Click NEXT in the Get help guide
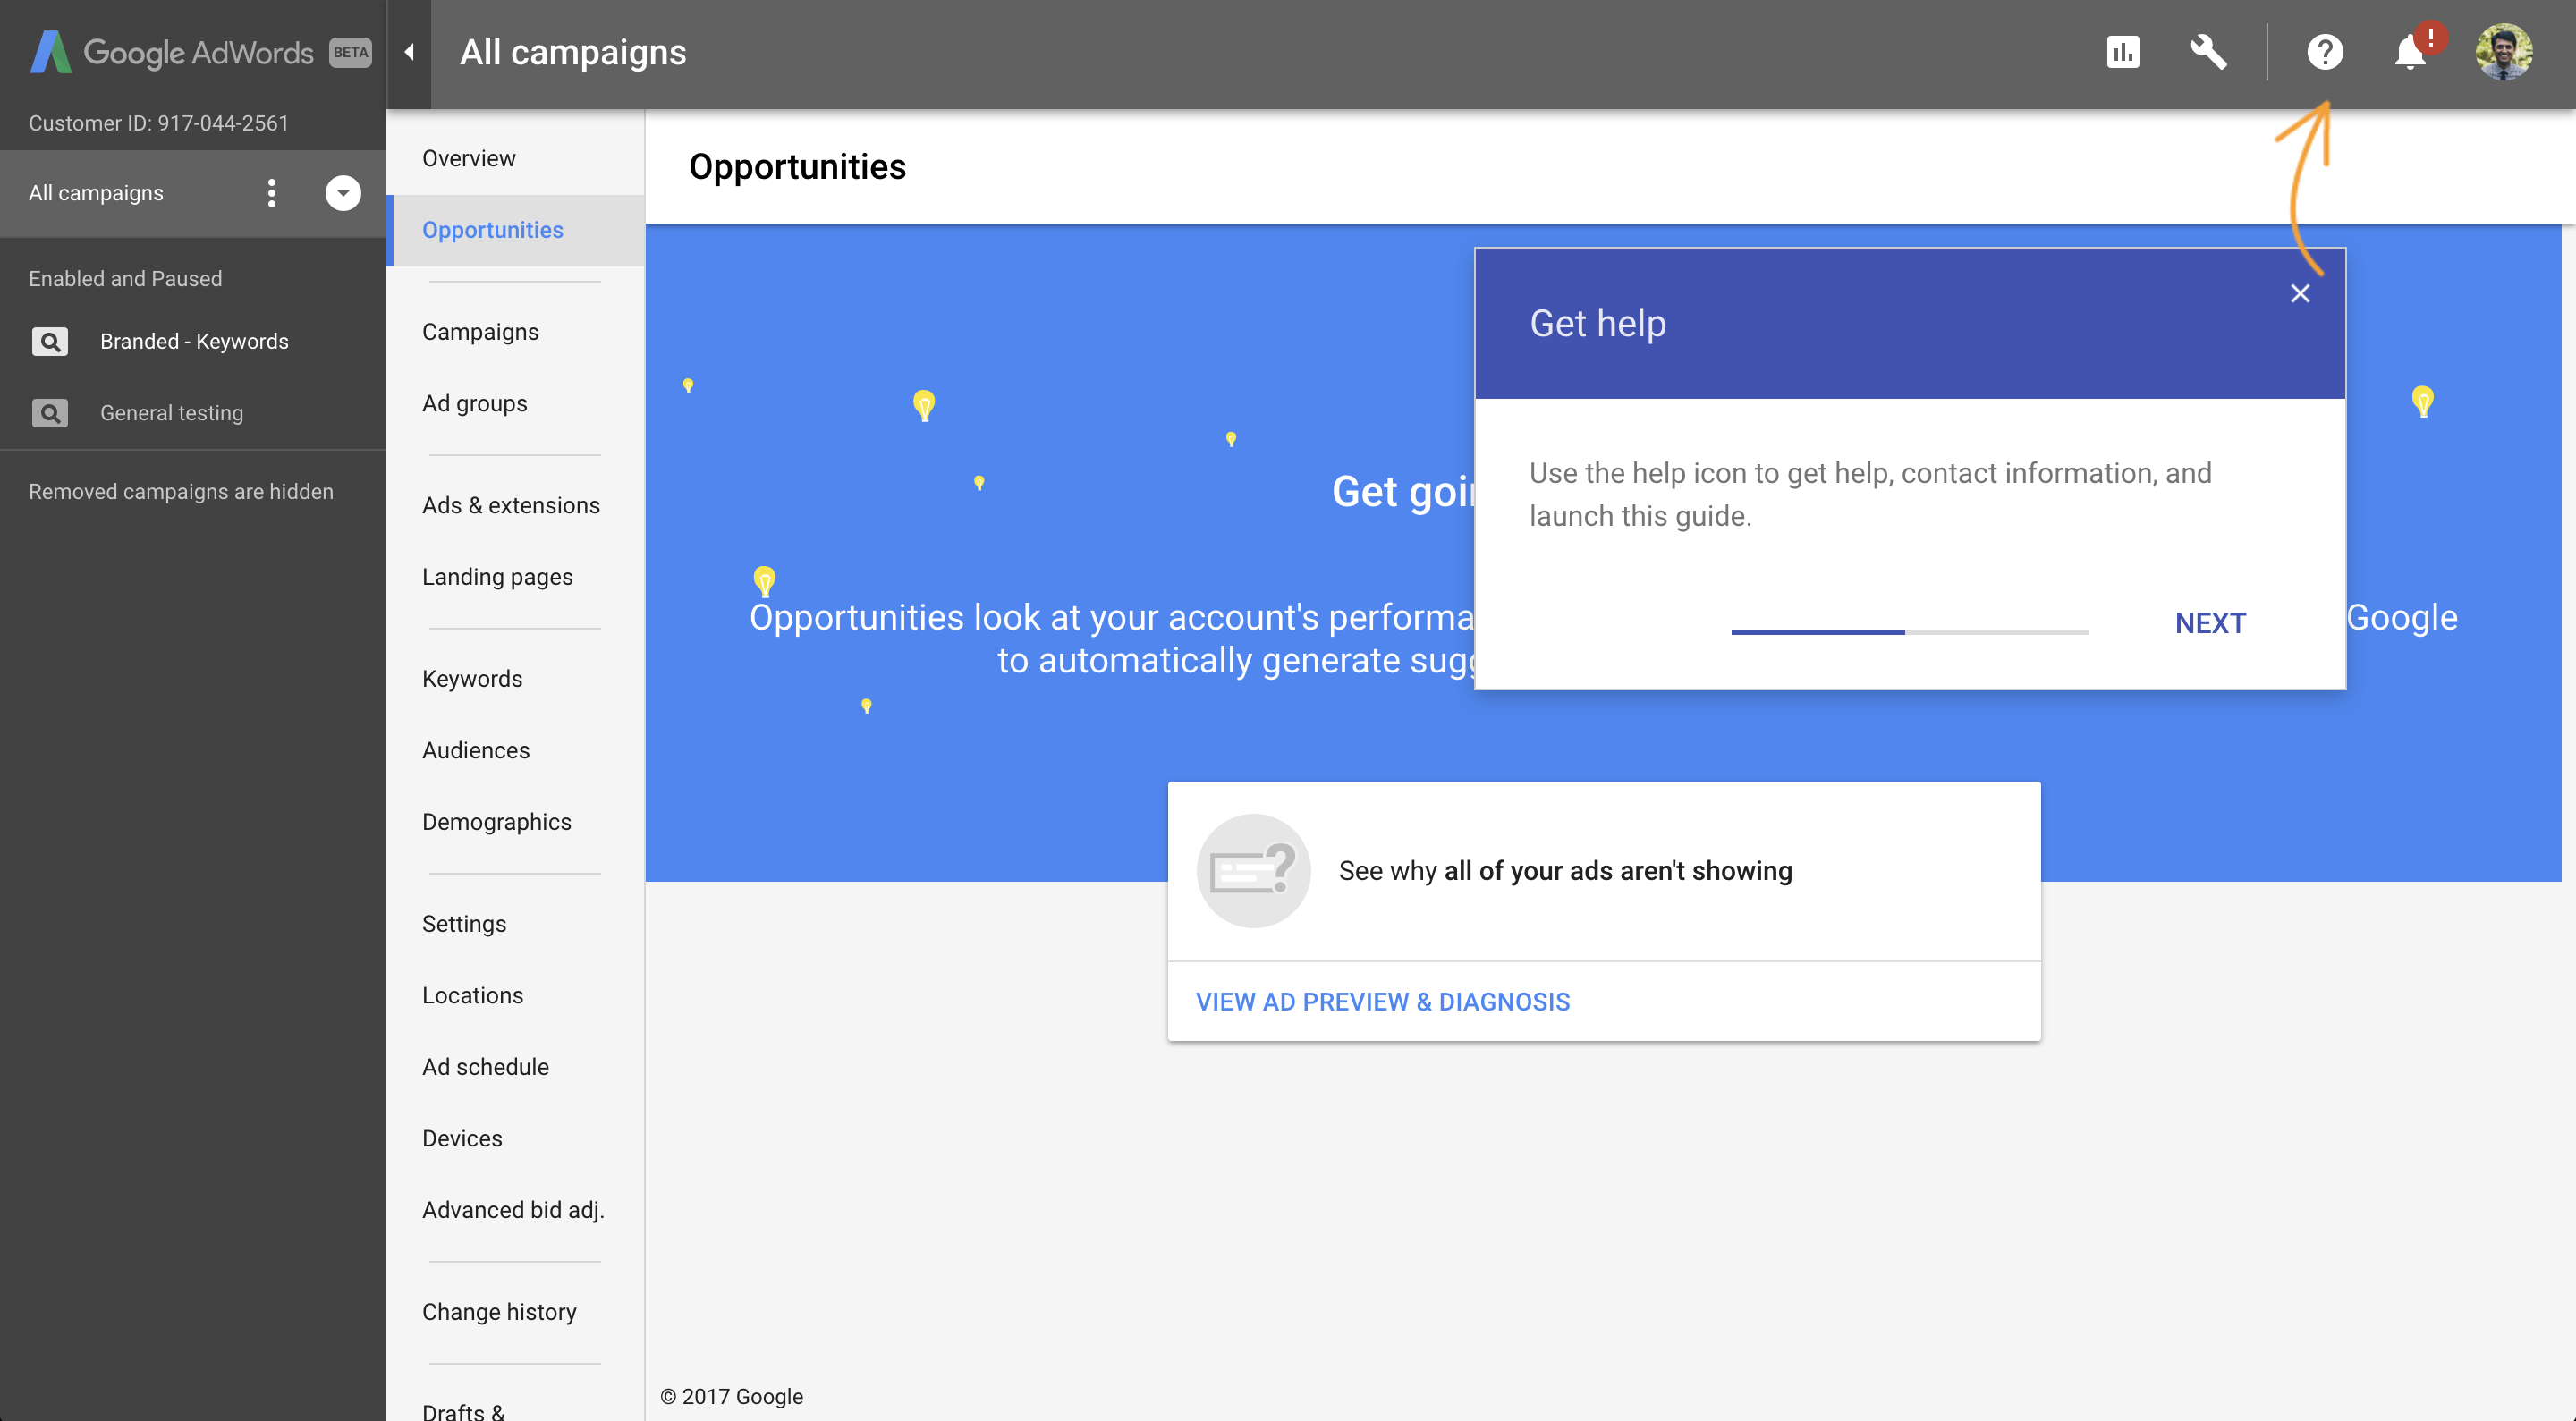Screen dimensions: 2576x1421 pos(2210,623)
